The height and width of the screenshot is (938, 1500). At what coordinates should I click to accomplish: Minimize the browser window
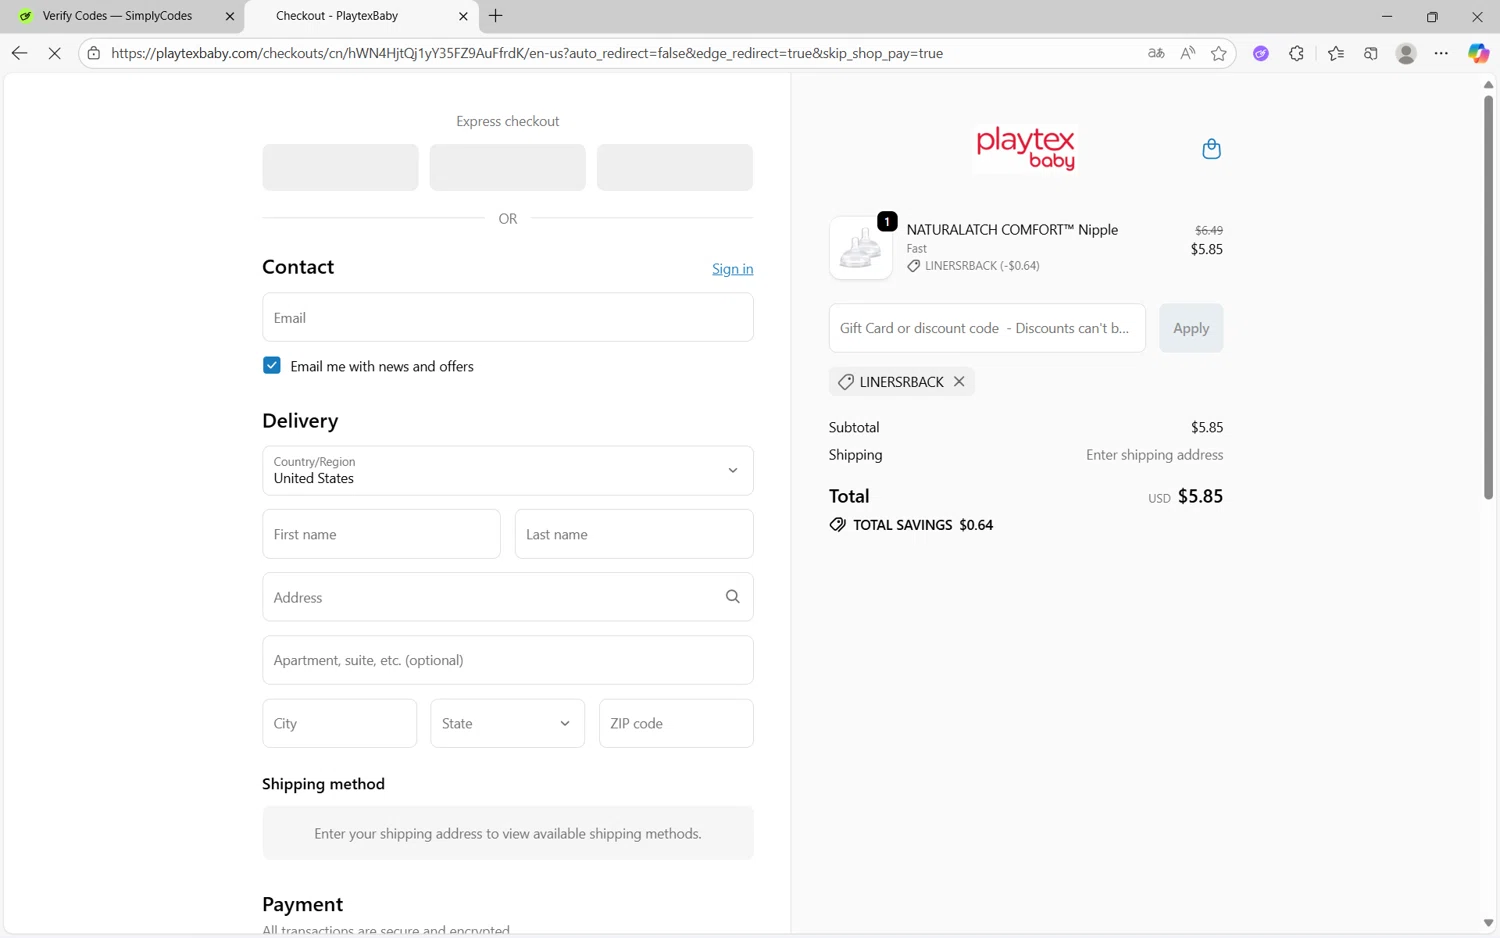[1386, 16]
